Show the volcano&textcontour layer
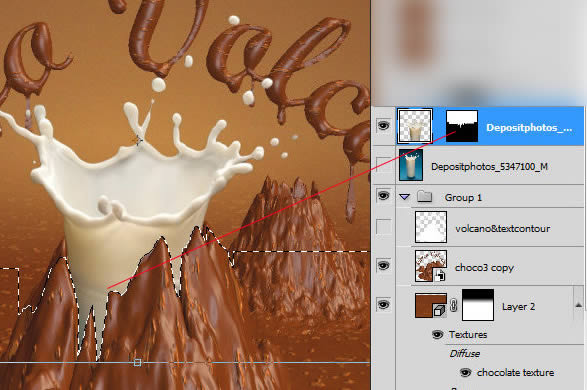This screenshot has height=390, width=587. 384,227
